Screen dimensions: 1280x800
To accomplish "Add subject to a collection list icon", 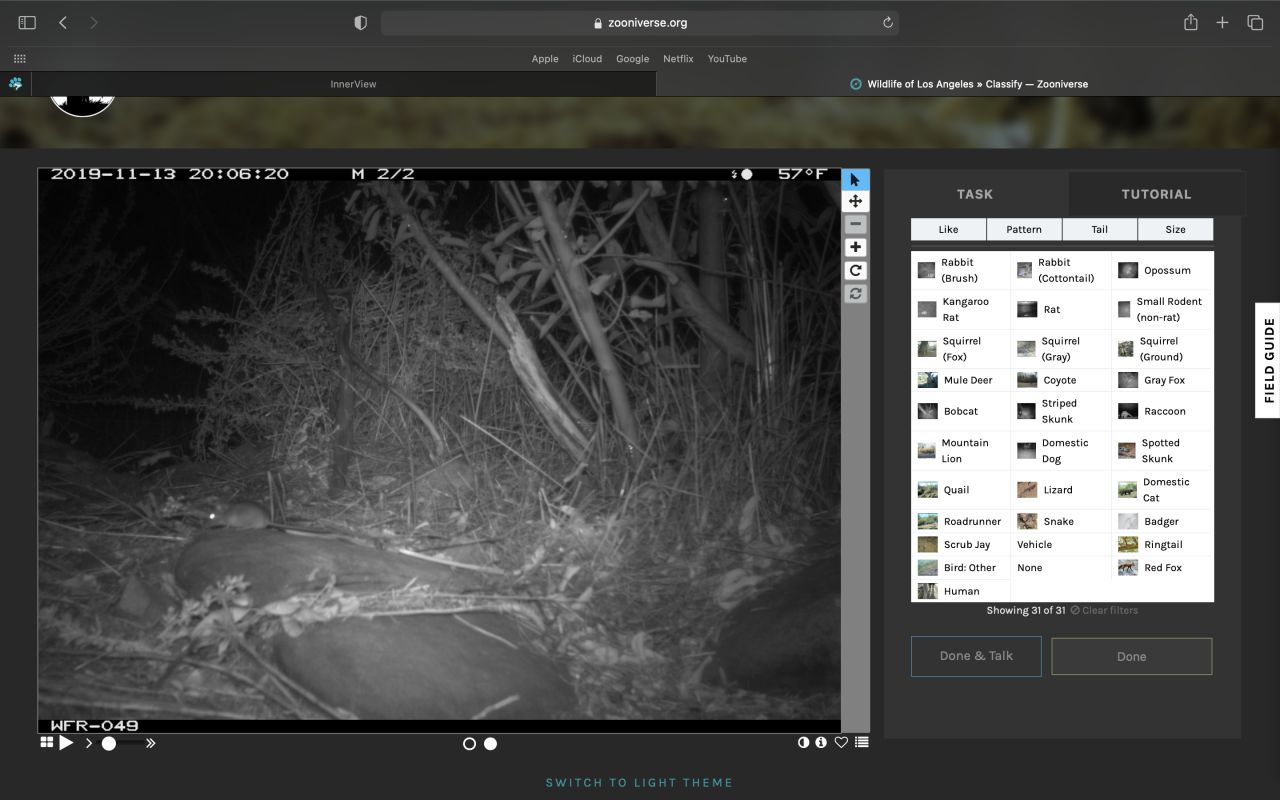I will coord(862,743).
